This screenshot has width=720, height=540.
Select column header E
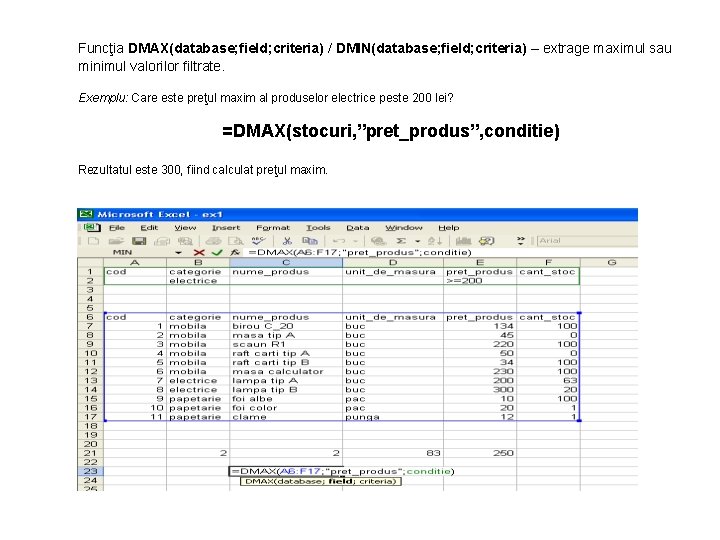(x=480, y=263)
